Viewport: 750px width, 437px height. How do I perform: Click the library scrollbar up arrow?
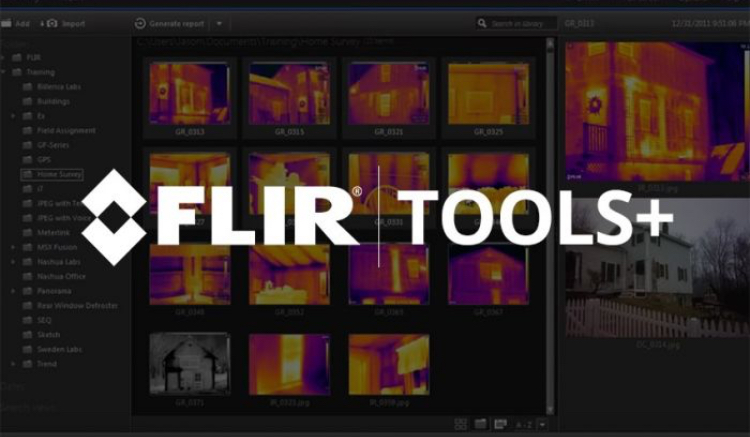pos(550,44)
